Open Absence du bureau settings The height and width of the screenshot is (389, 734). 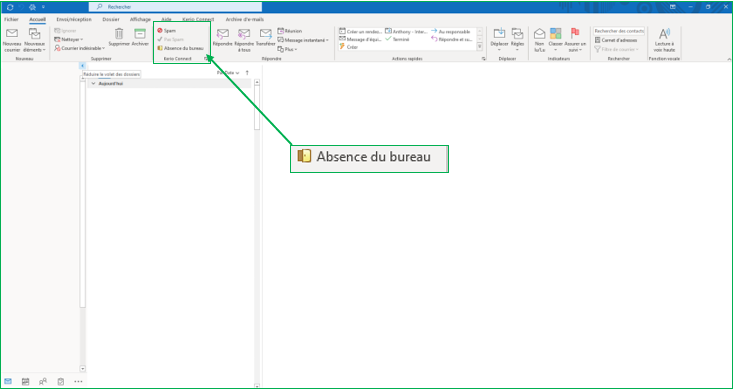point(180,48)
